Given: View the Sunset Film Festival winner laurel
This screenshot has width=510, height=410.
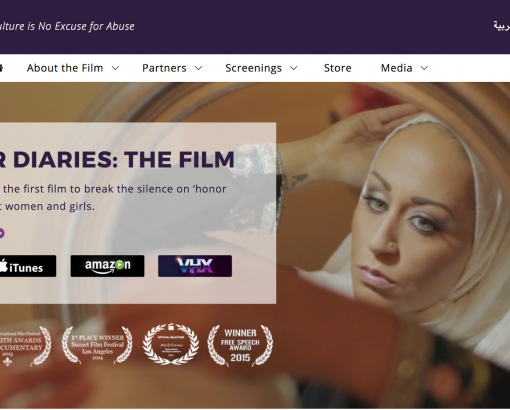Looking at the screenshot, I should [x=97, y=345].
